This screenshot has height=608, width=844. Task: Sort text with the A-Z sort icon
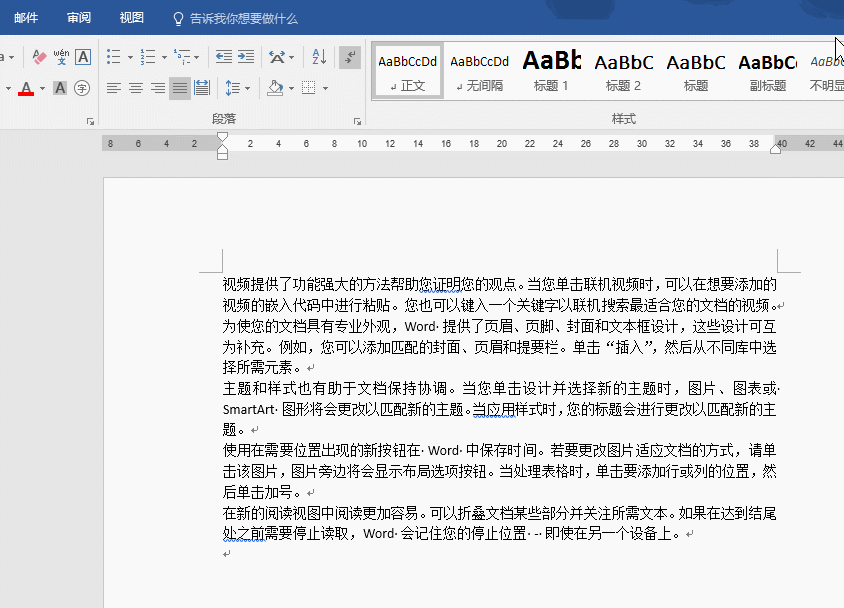(x=319, y=57)
